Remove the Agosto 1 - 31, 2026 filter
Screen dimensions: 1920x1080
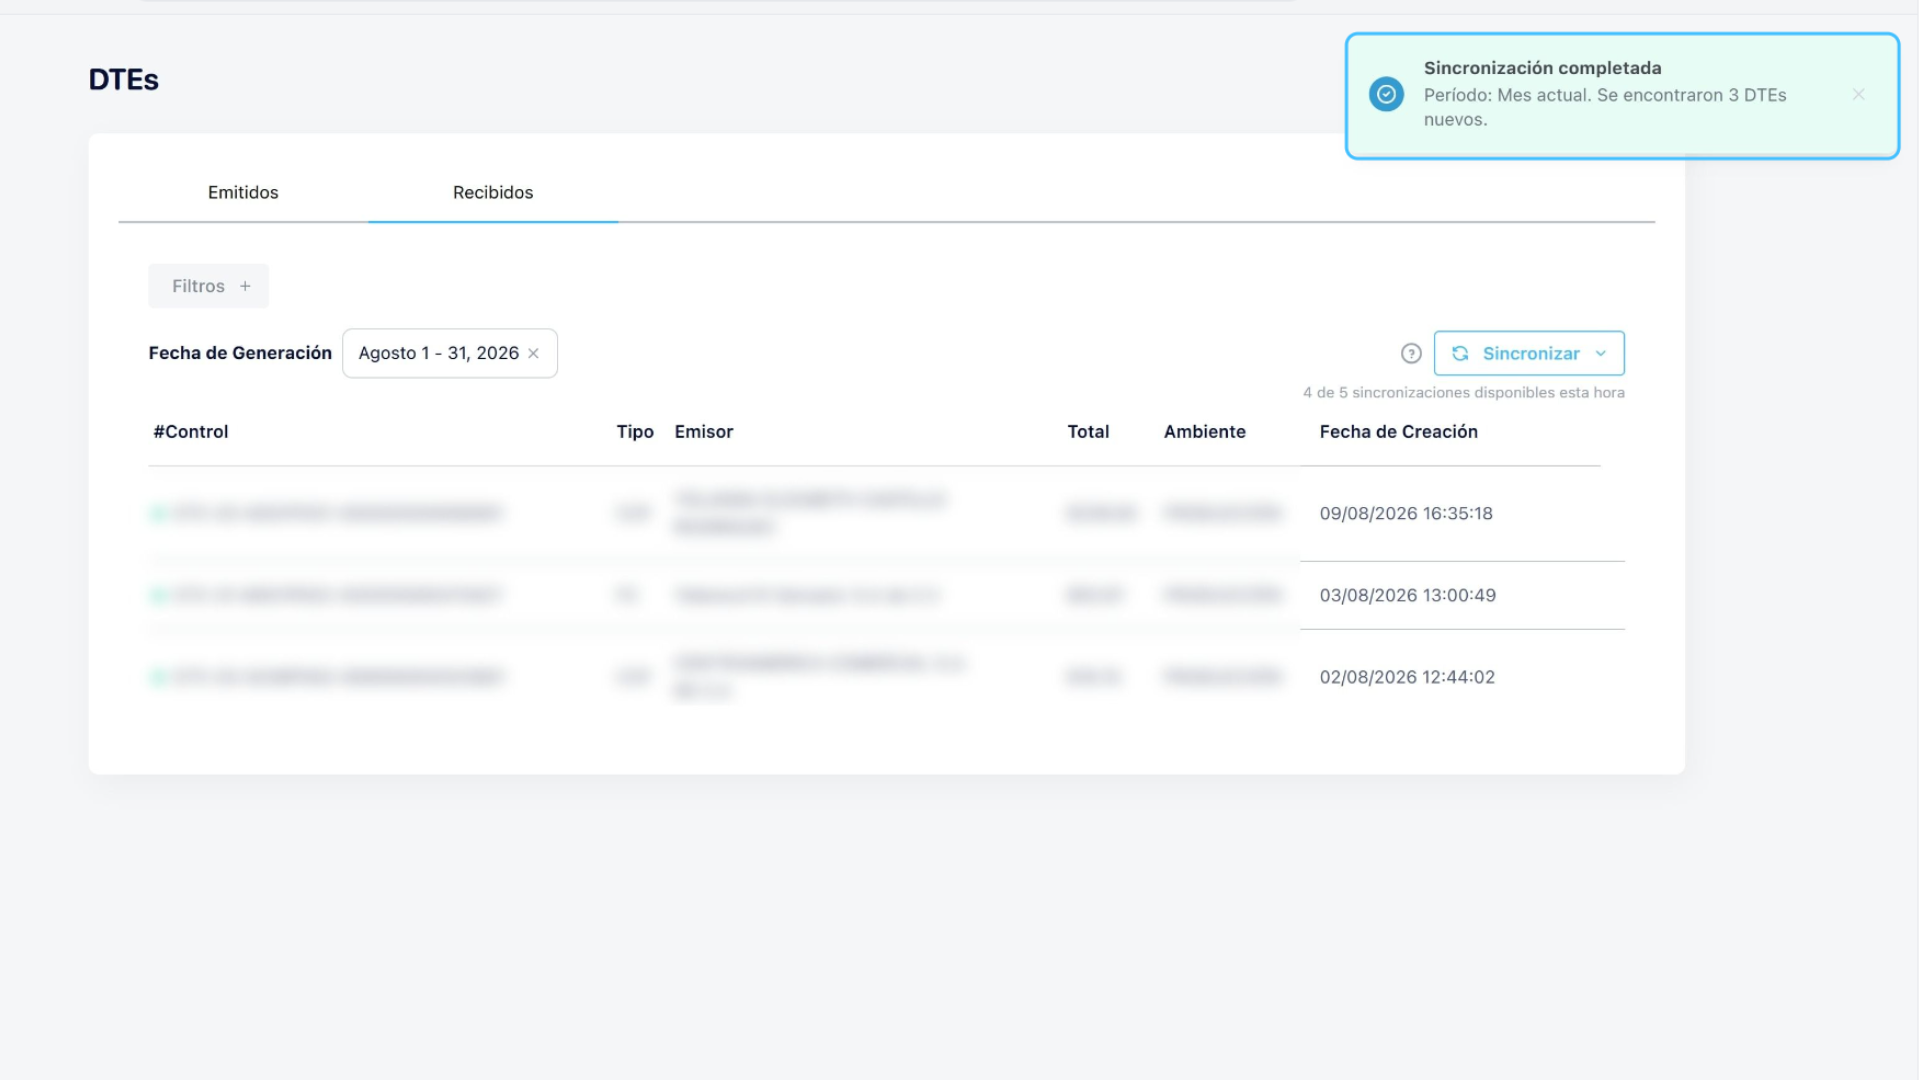[533, 353]
